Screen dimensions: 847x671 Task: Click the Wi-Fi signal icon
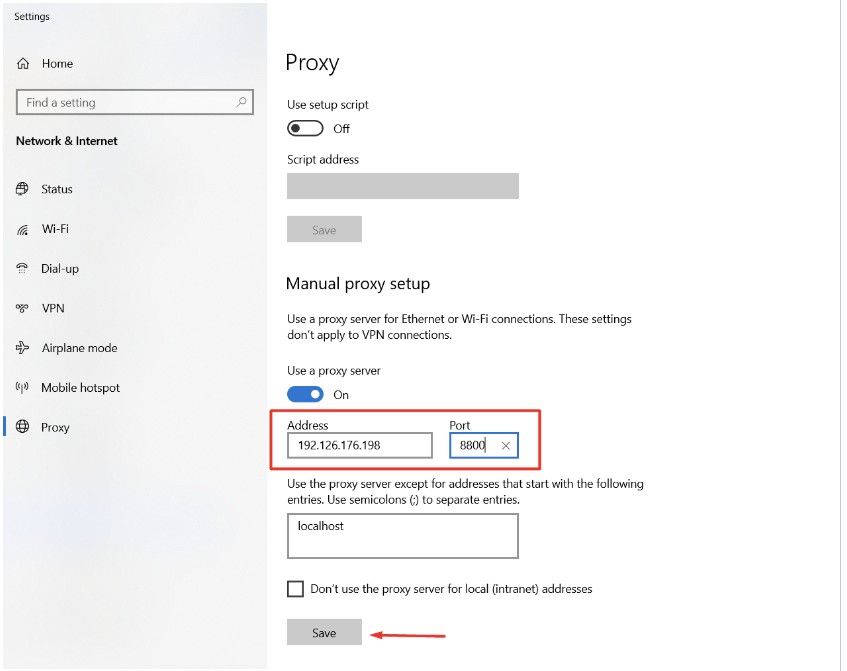(22, 229)
